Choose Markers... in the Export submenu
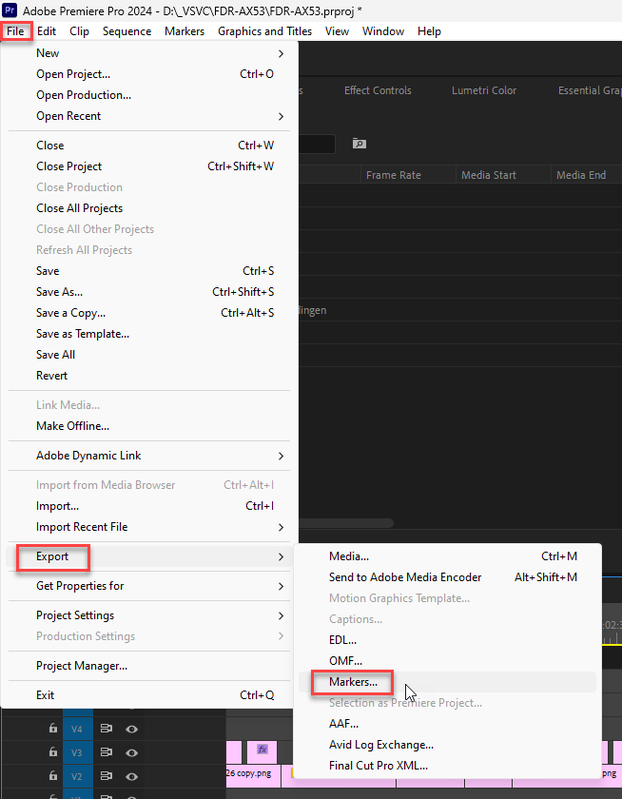 pos(447,682)
